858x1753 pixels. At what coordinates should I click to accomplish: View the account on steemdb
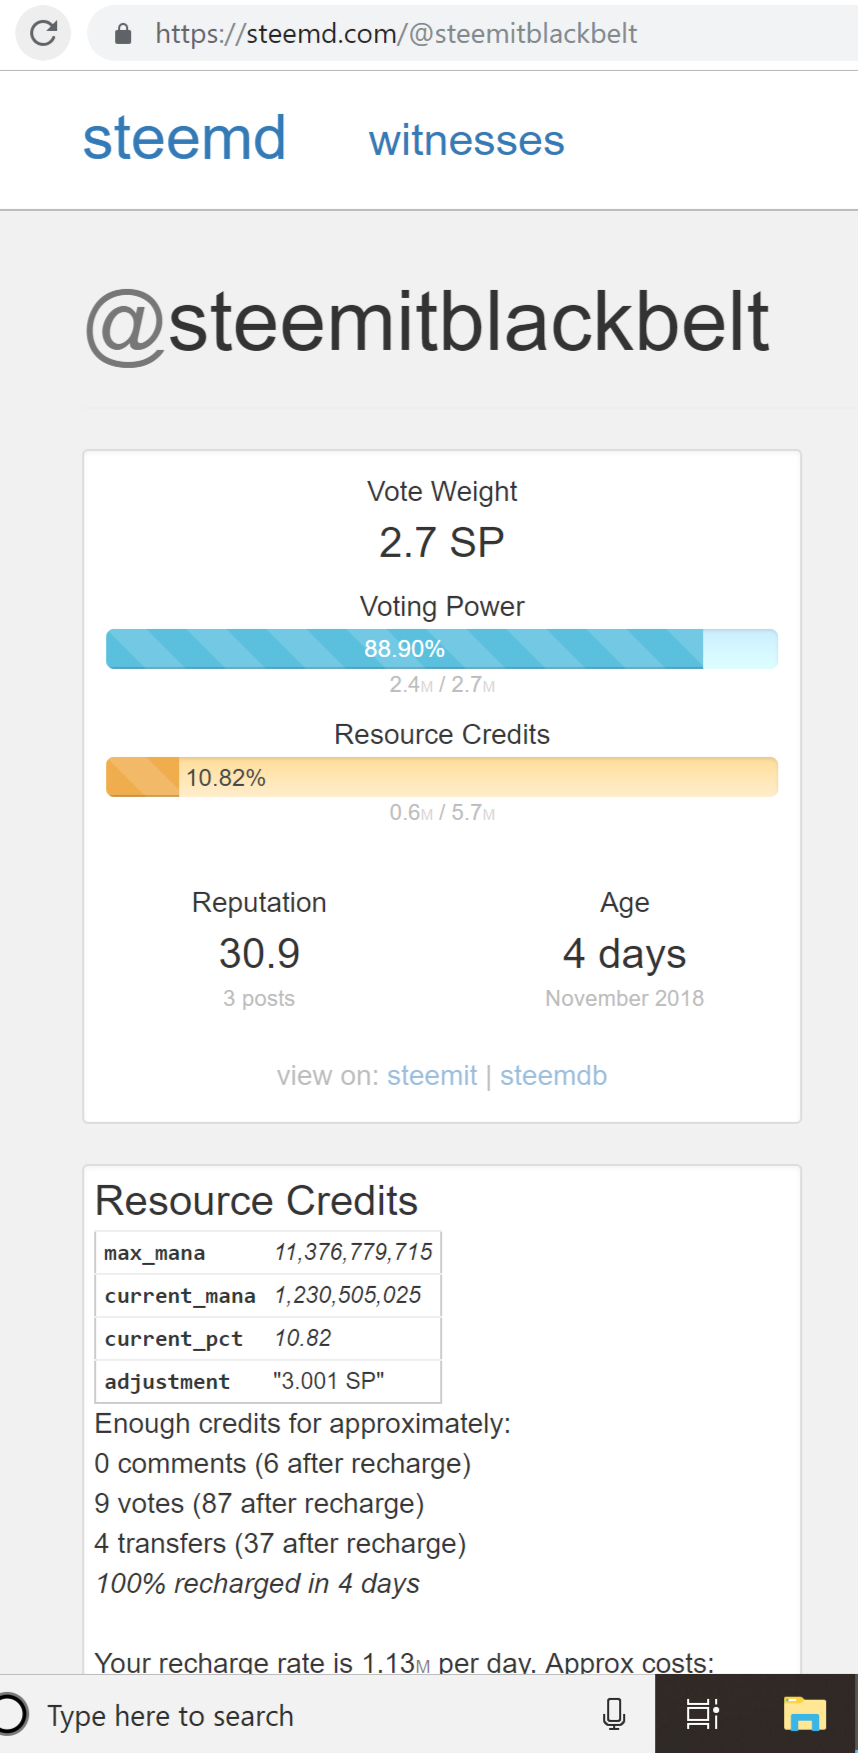(553, 1076)
